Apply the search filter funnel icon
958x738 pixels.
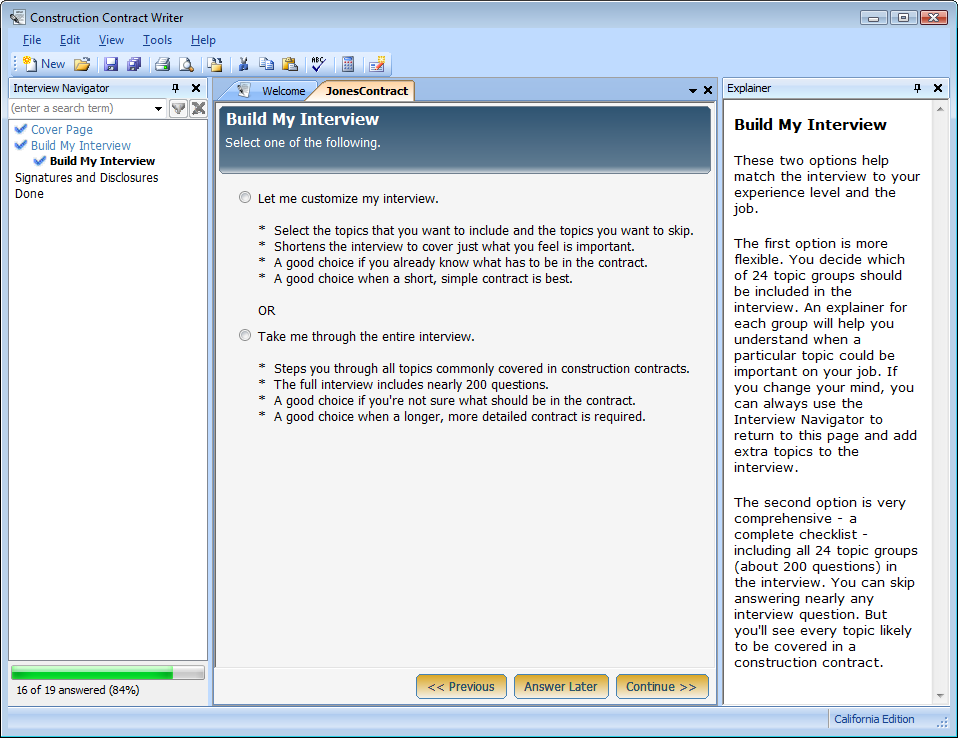point(178,109)
